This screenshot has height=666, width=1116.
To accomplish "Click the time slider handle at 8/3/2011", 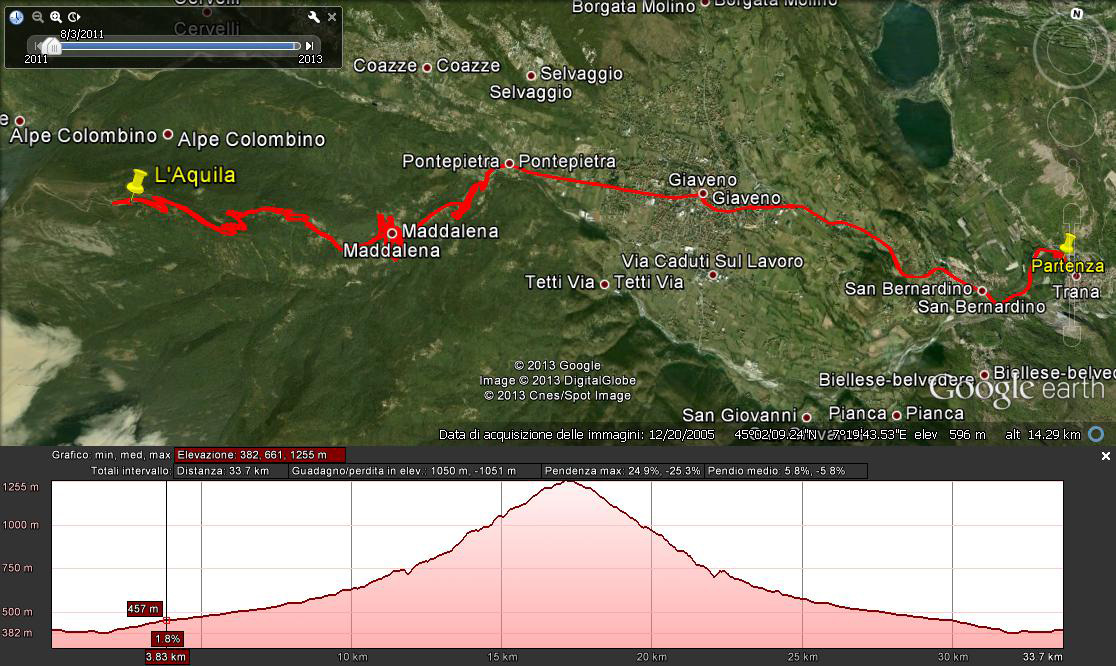I will (x=52, y=47).
